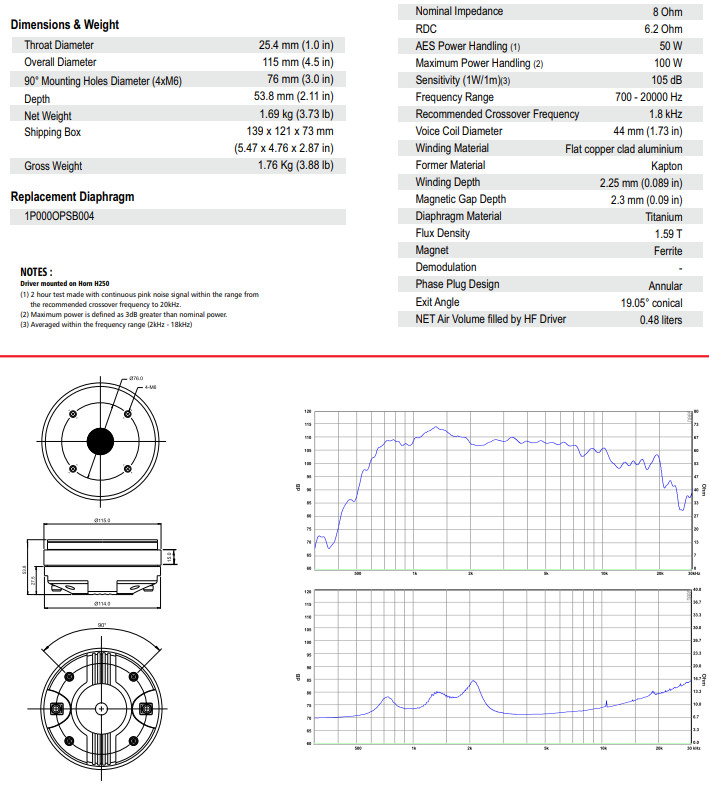709x788 pixels.
Task: Select Winding Depth value 2.25 mm
Action: pos(641,183)
